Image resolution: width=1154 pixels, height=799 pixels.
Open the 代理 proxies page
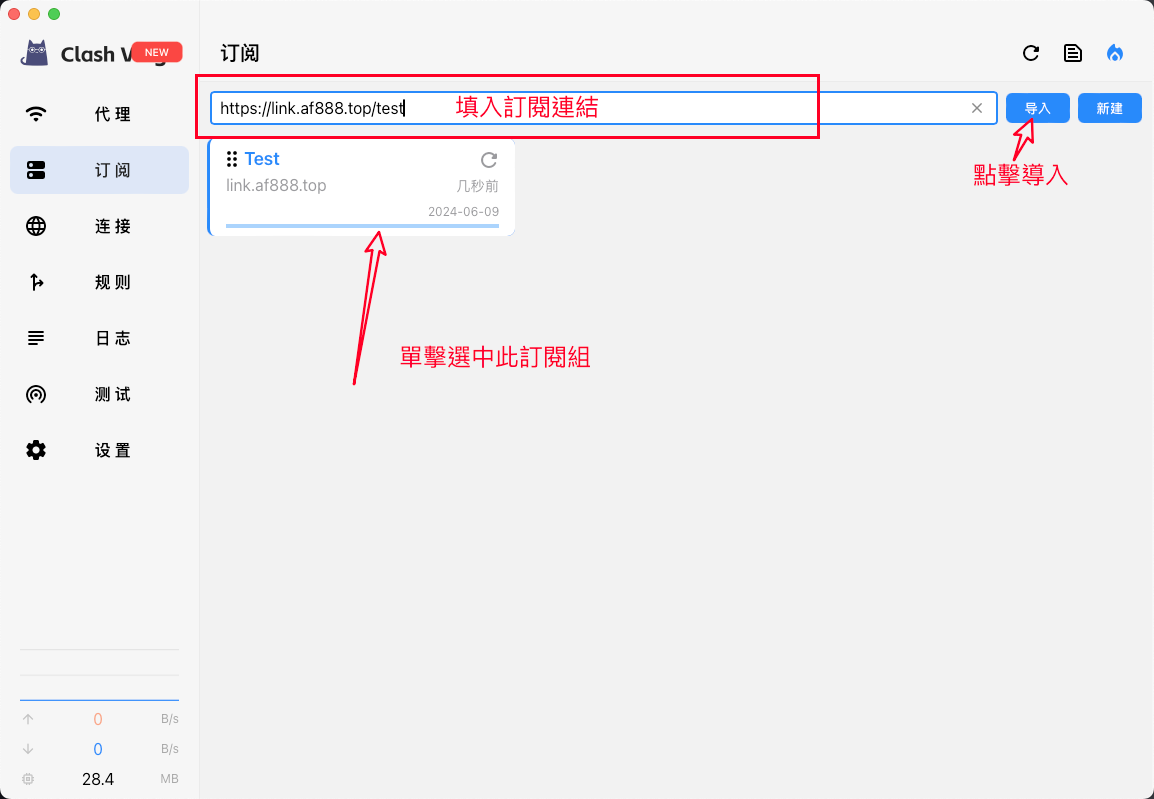[x=99, y=114]
